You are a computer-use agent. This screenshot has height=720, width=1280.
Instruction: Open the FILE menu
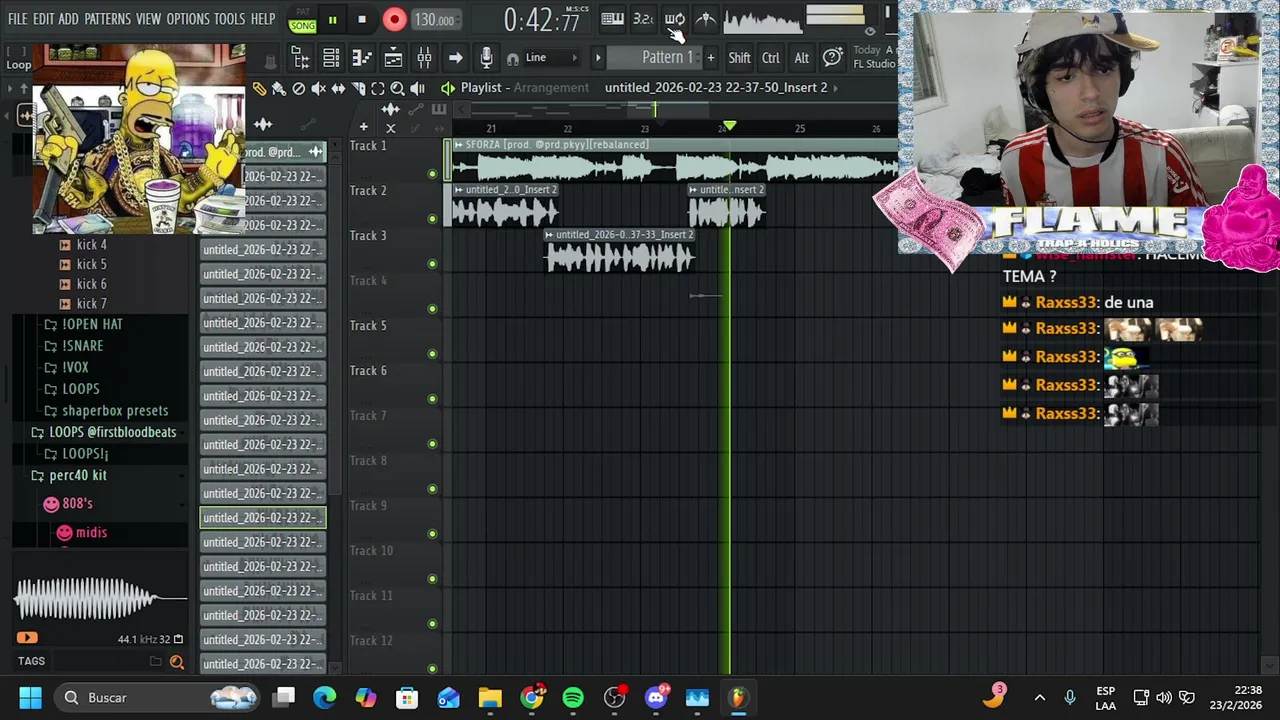(18, 19)
